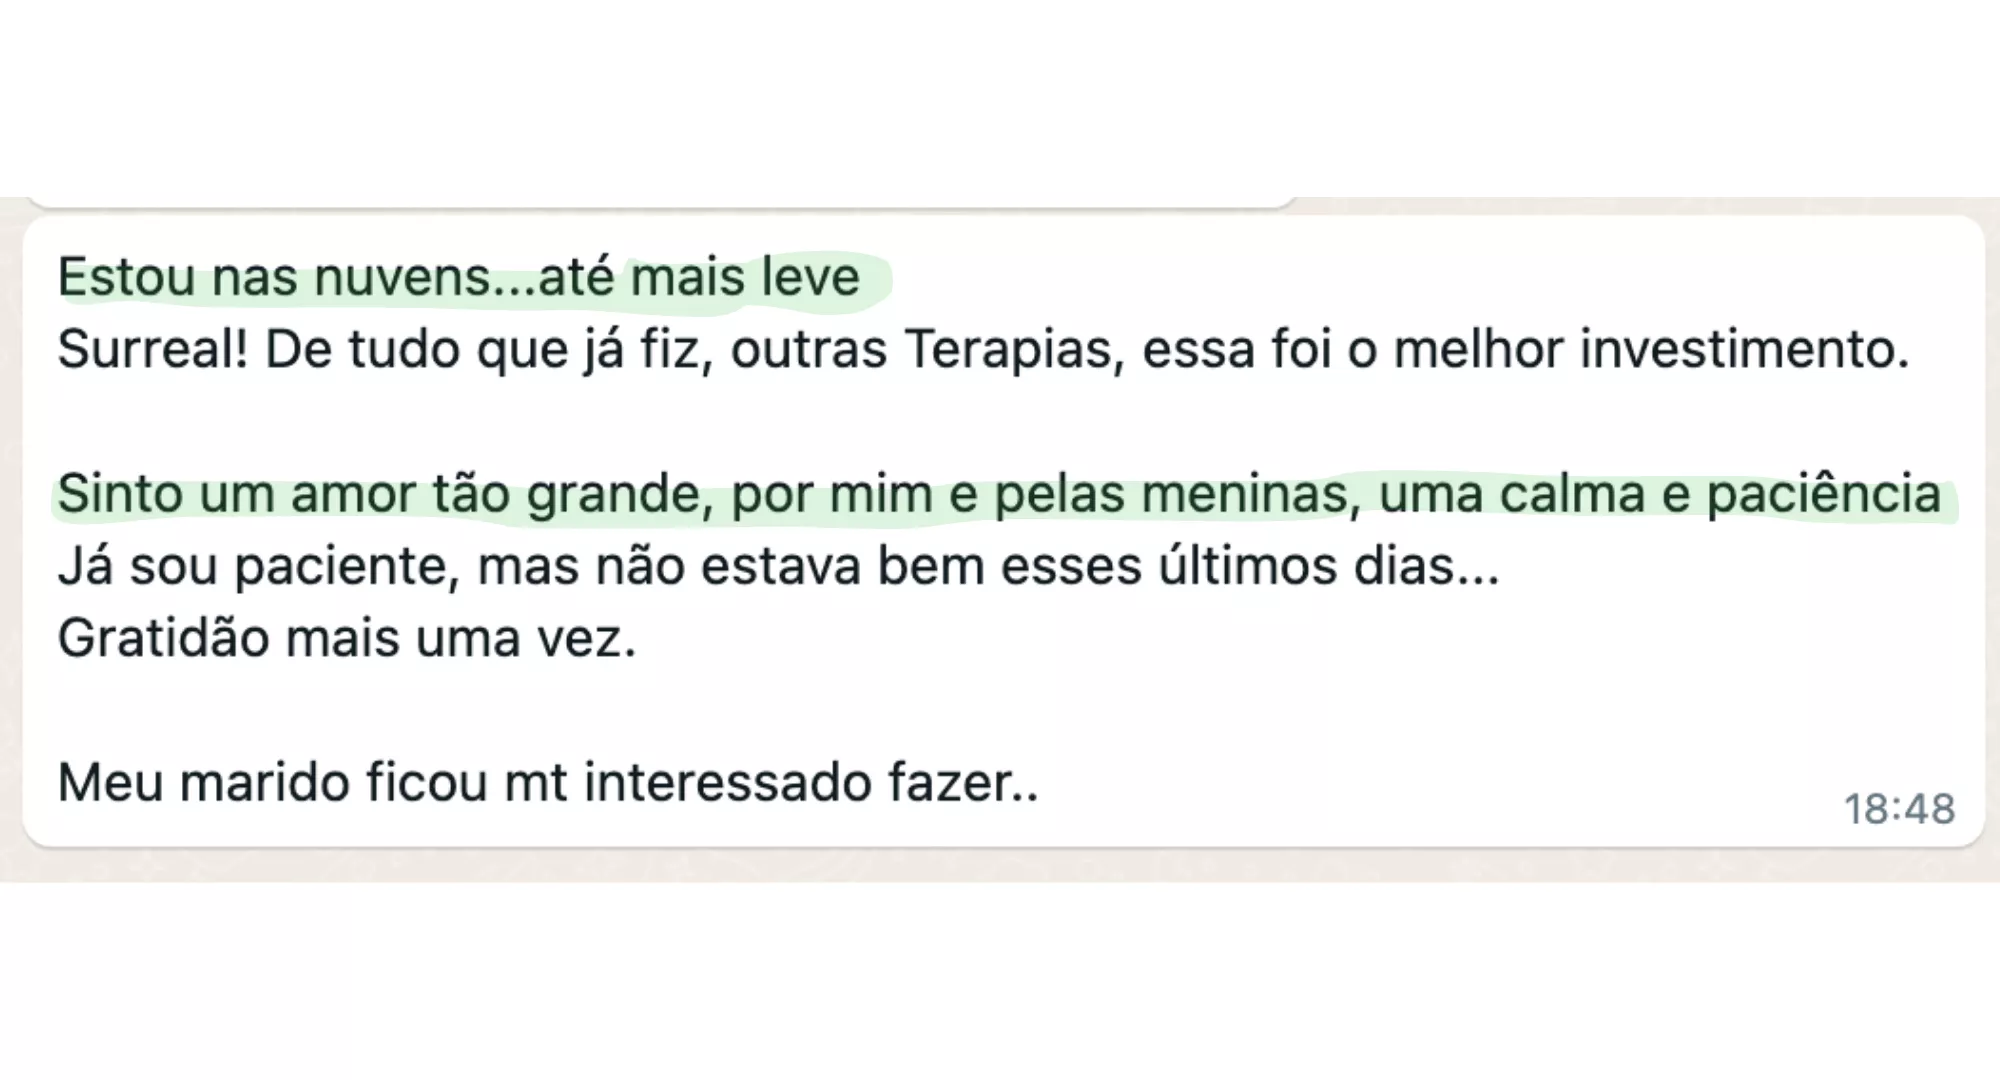This screenshot has height=1080, width=2000.
Task: Click the word "investimento" in the message
Action: [x=1738, y=350]
